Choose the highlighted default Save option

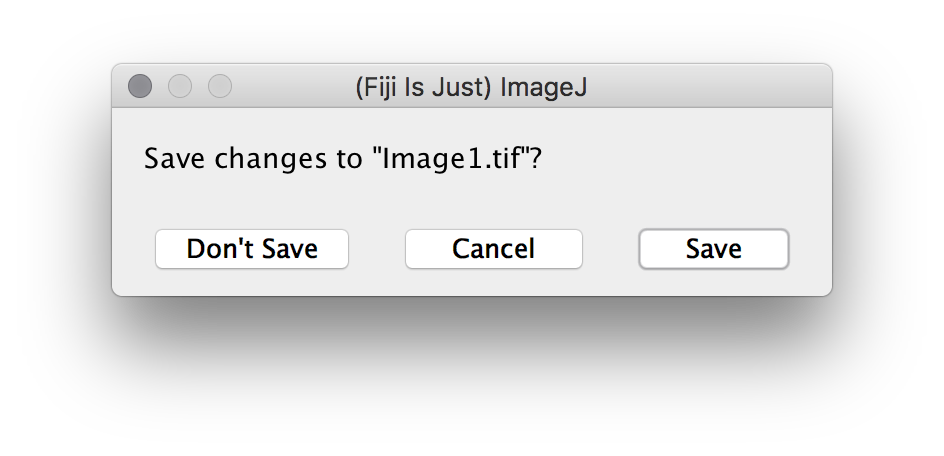point(713,249)
